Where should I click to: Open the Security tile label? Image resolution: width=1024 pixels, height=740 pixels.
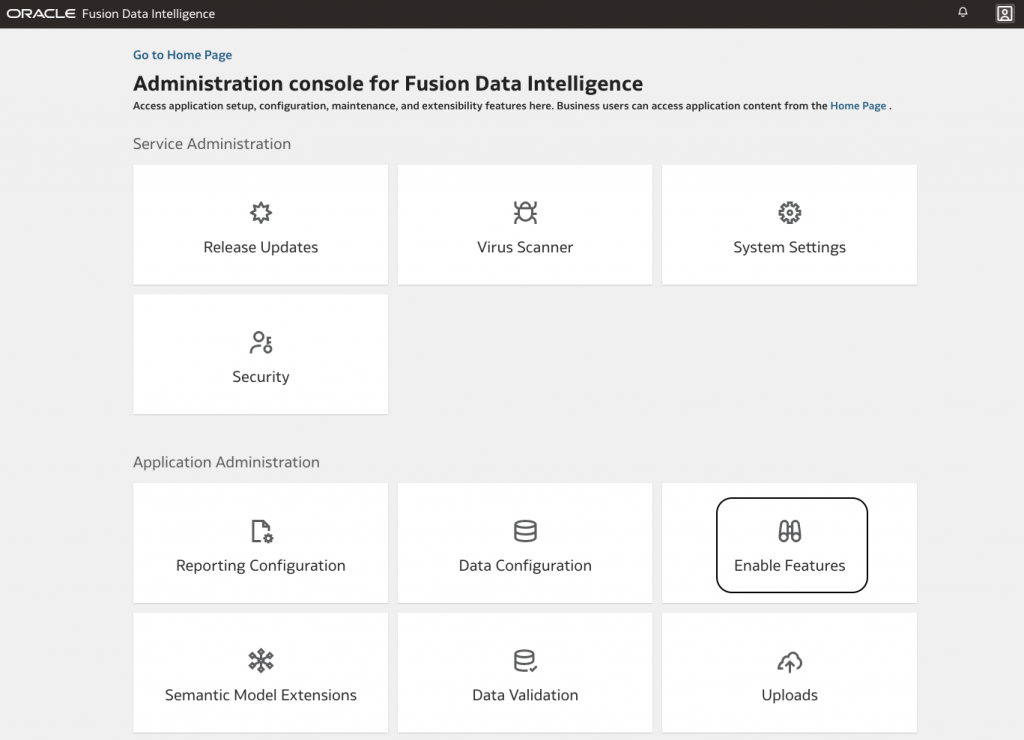click(x=261, y=377)
